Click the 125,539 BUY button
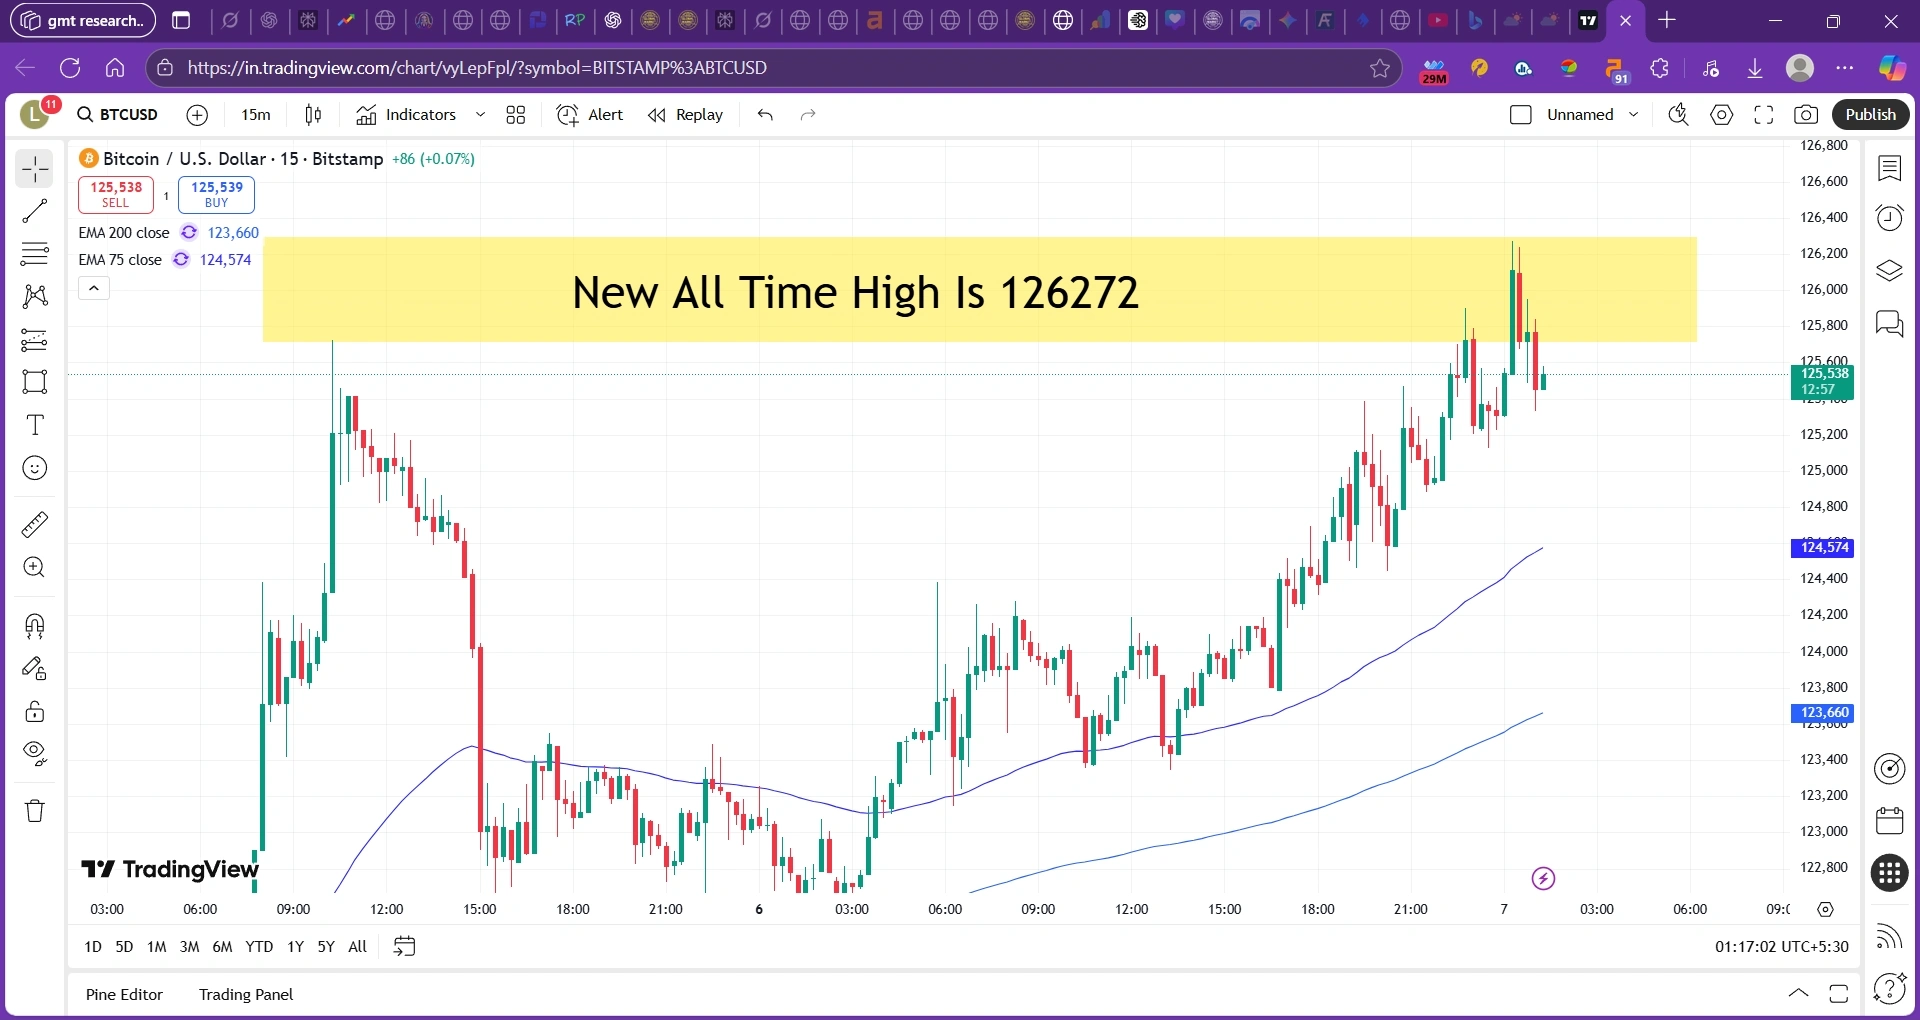Screen dimensions: 1920x1020 click(216, 194)
